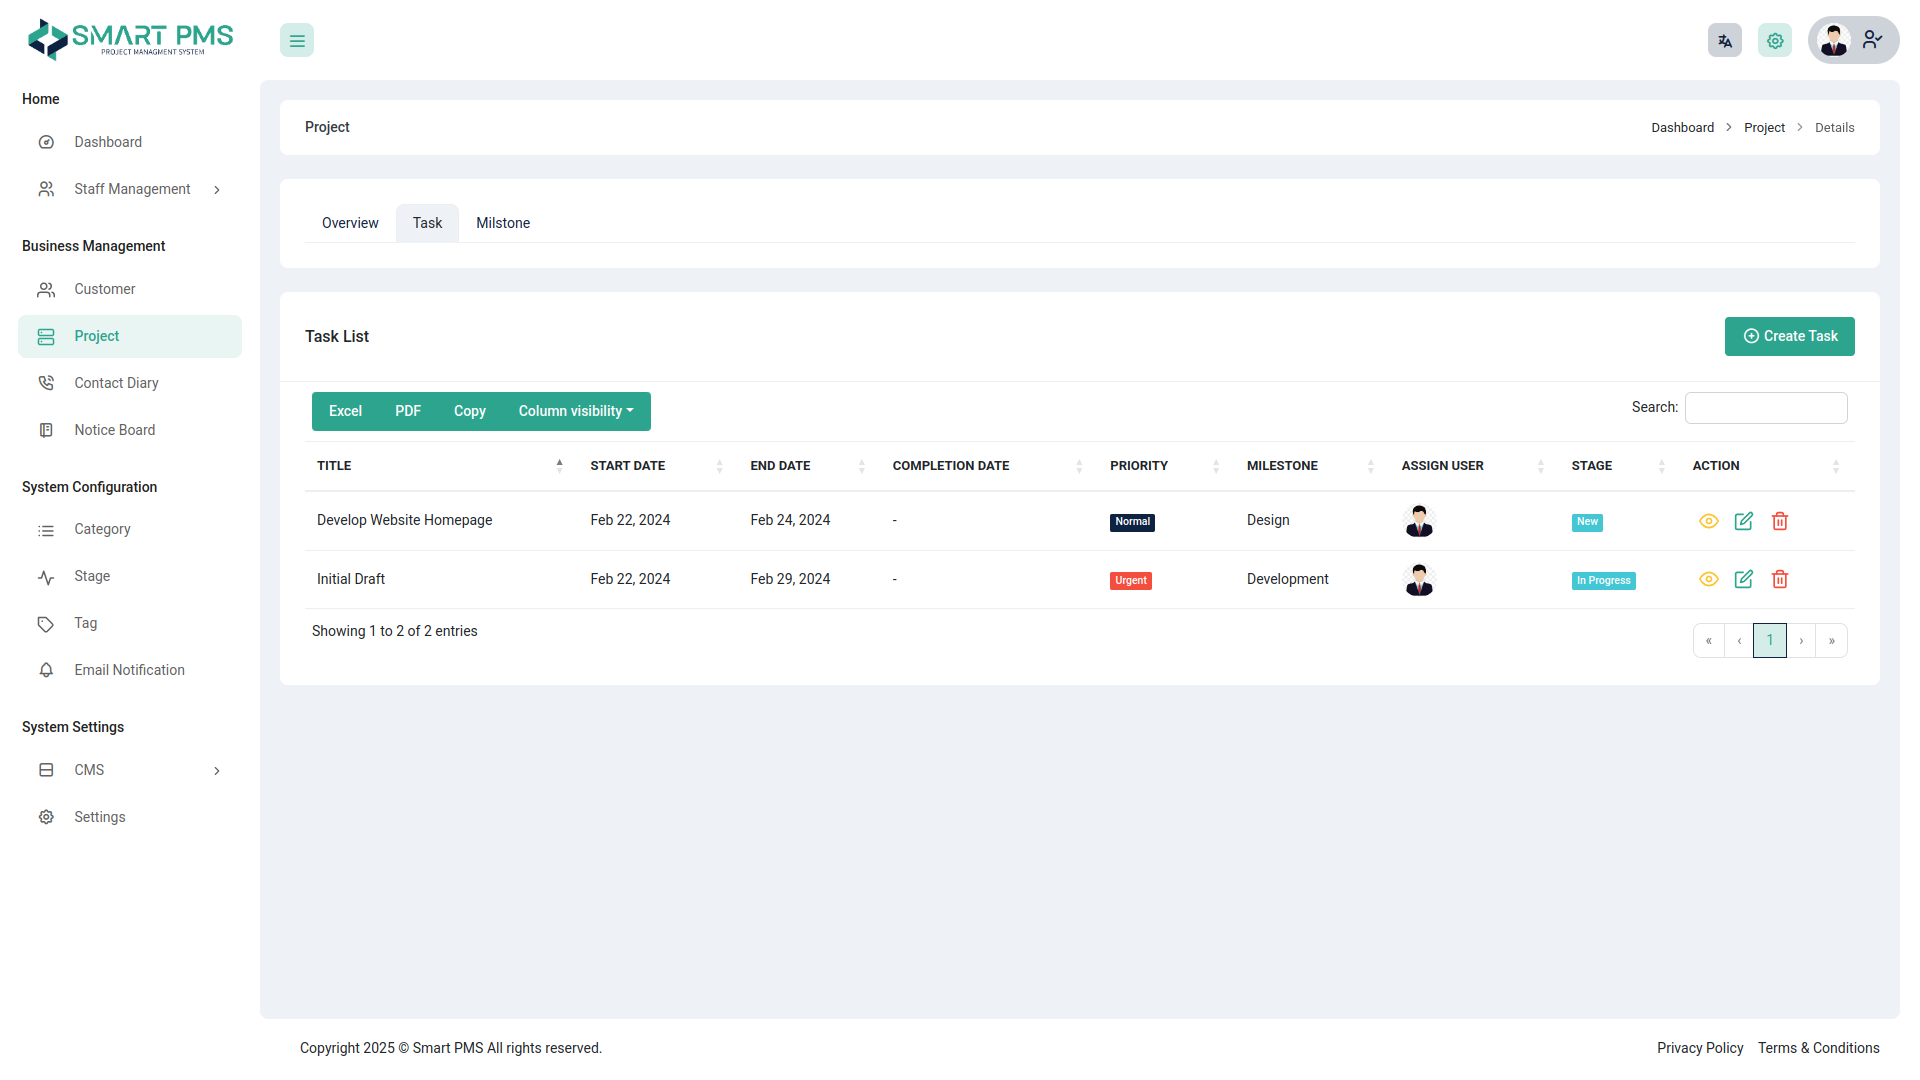Export the task list to Excel
Viewport: 1920px width, 1080px height.
click(345, 411)
